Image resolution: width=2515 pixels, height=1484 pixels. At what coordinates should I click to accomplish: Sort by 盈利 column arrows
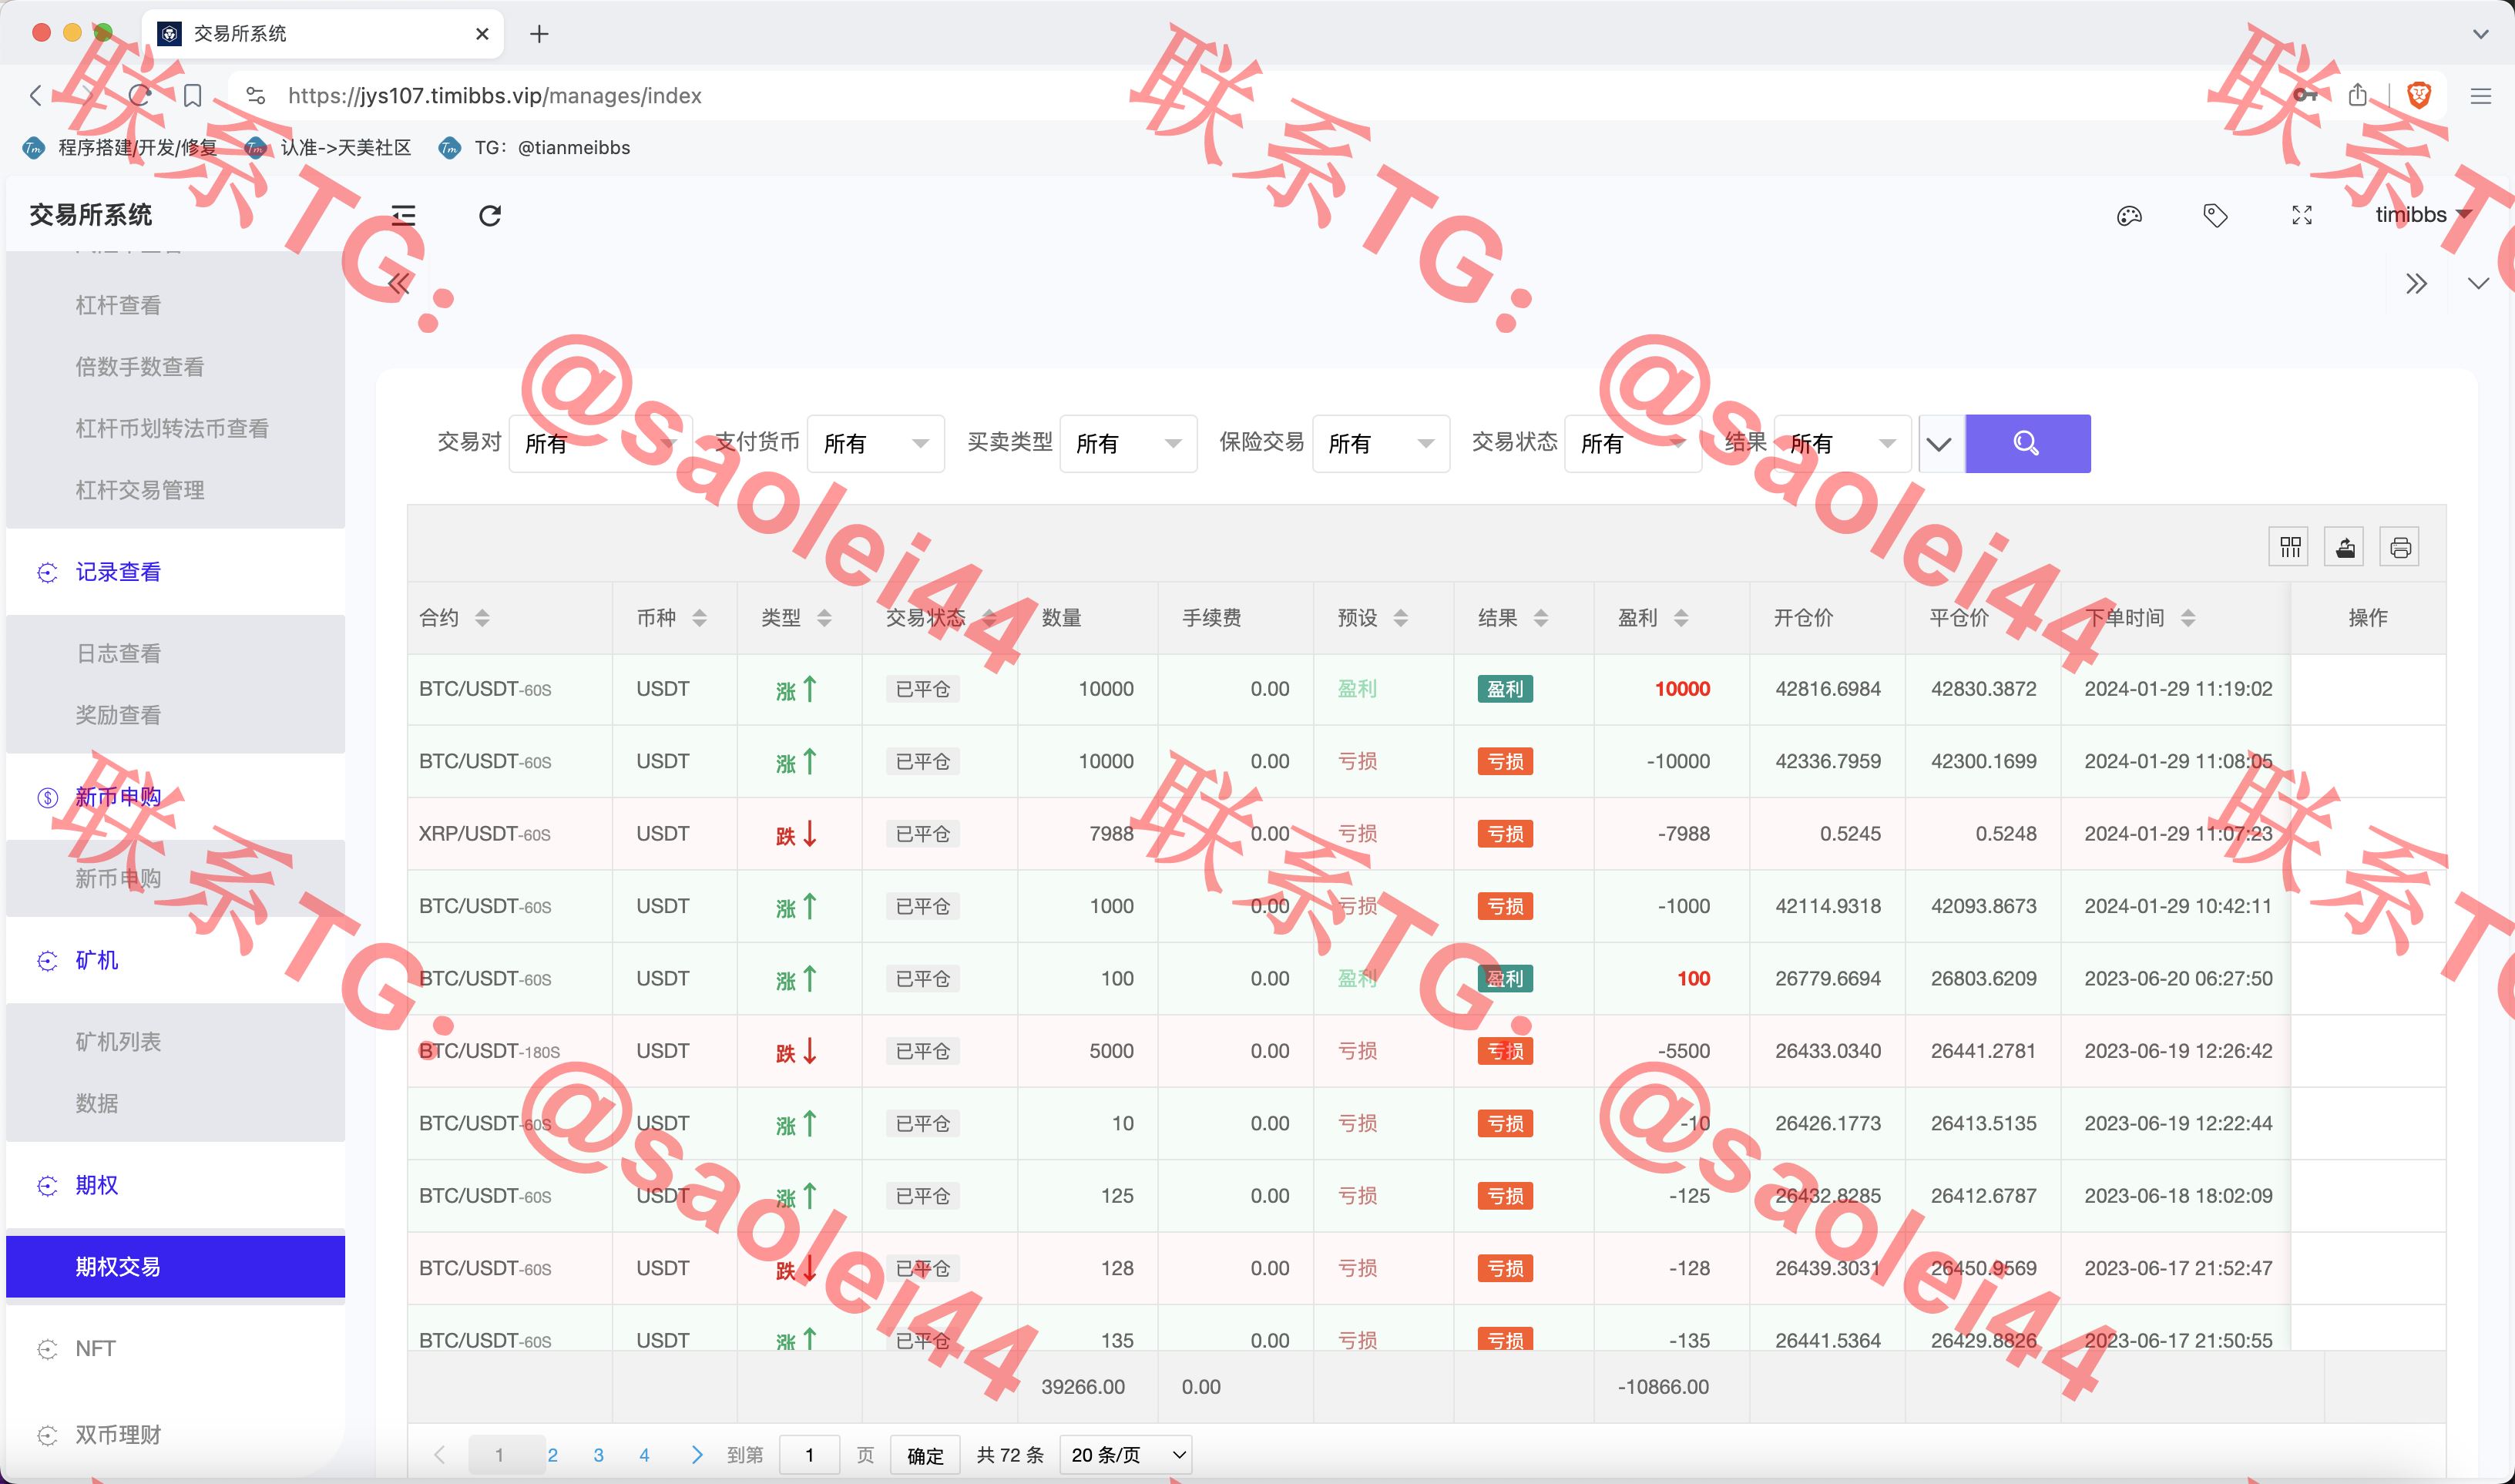[x=1680, y=618]
